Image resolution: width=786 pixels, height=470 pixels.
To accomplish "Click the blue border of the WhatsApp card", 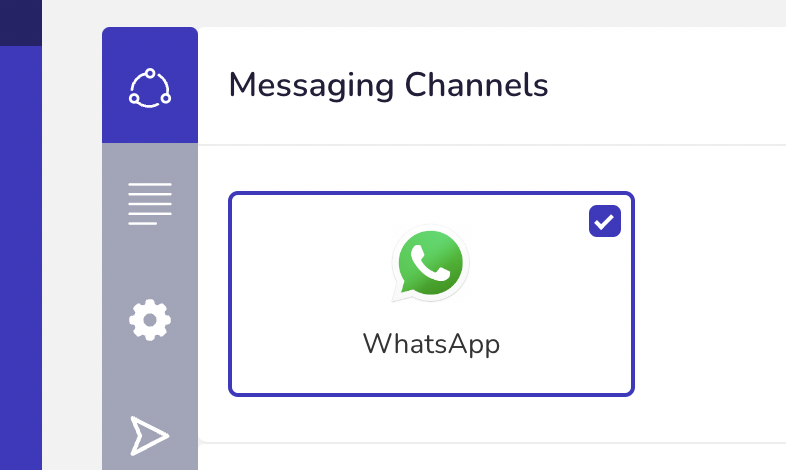I will (x=431, y=193).
